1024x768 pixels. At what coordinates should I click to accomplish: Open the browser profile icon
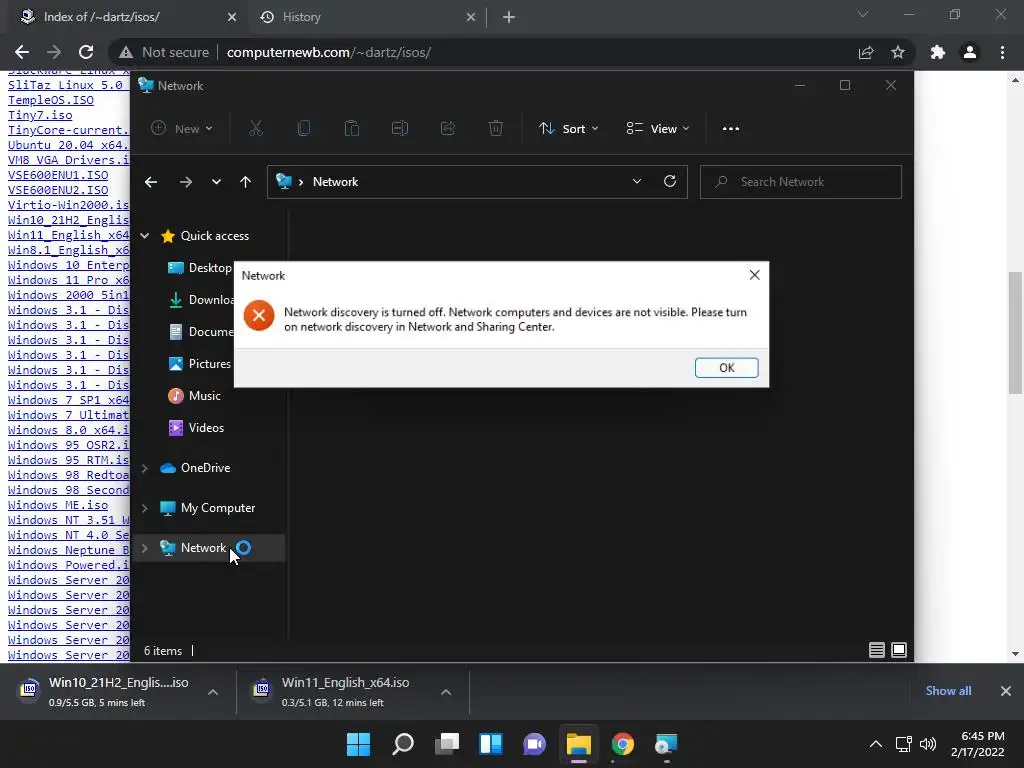tap(970, 52)
